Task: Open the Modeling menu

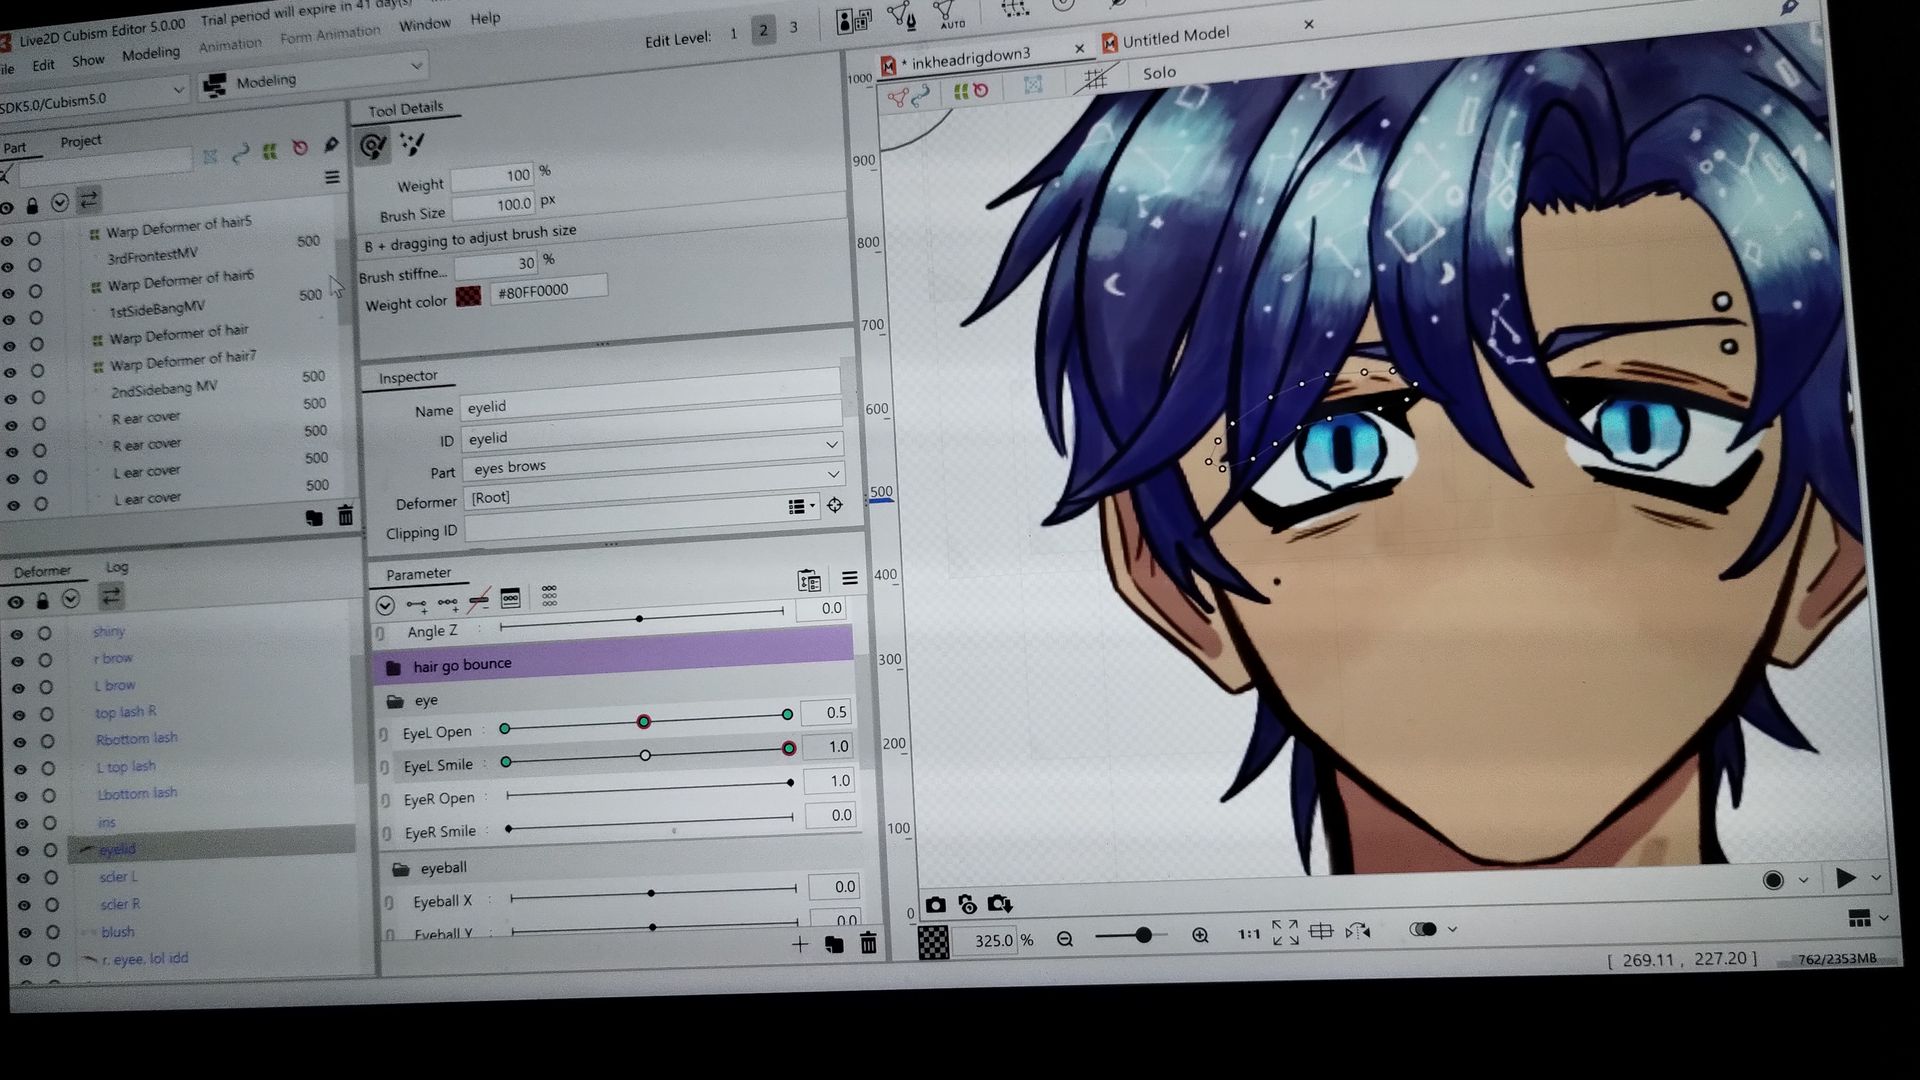Action: click(x=151, y=54)
